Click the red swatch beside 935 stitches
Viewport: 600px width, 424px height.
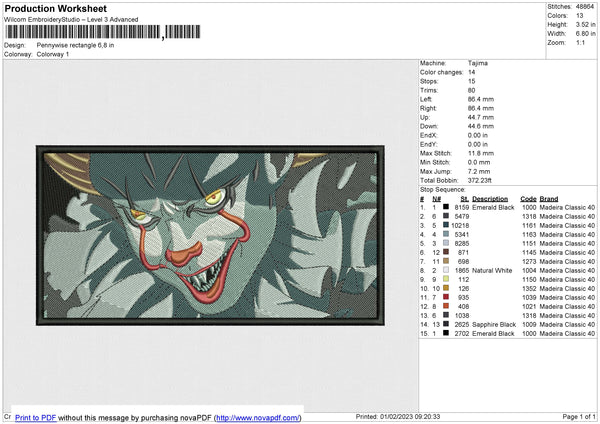tap(446, 297)
